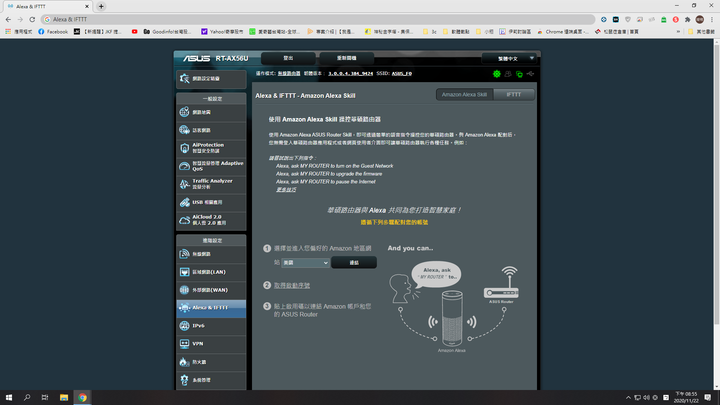Open a new Chrome tab
Viewport: 720px width, 405px height.
point(101,6)
